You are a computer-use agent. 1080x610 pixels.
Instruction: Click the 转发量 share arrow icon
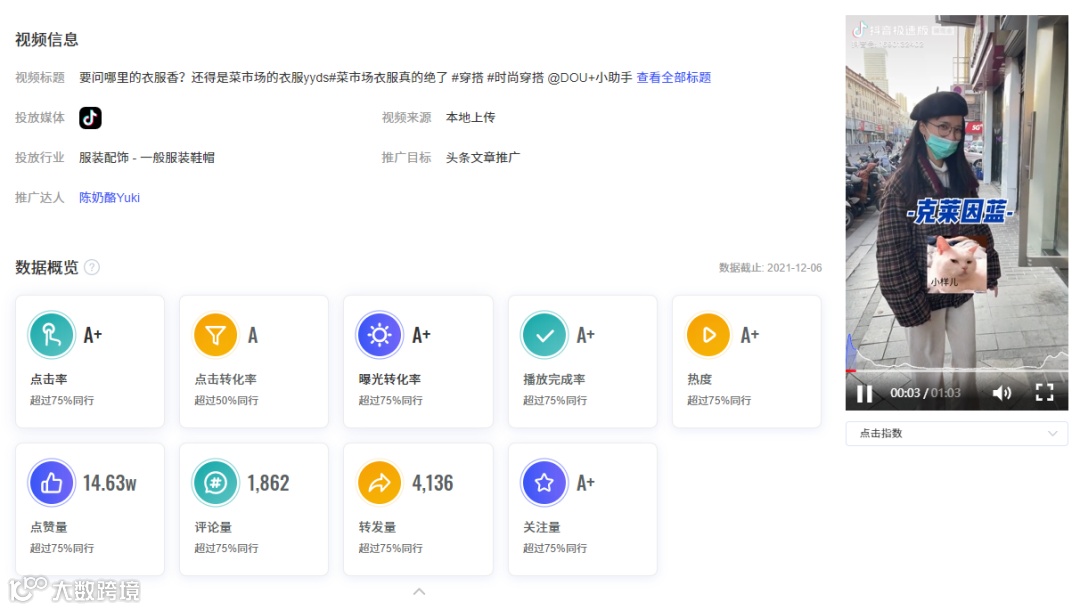coord(380,482)
